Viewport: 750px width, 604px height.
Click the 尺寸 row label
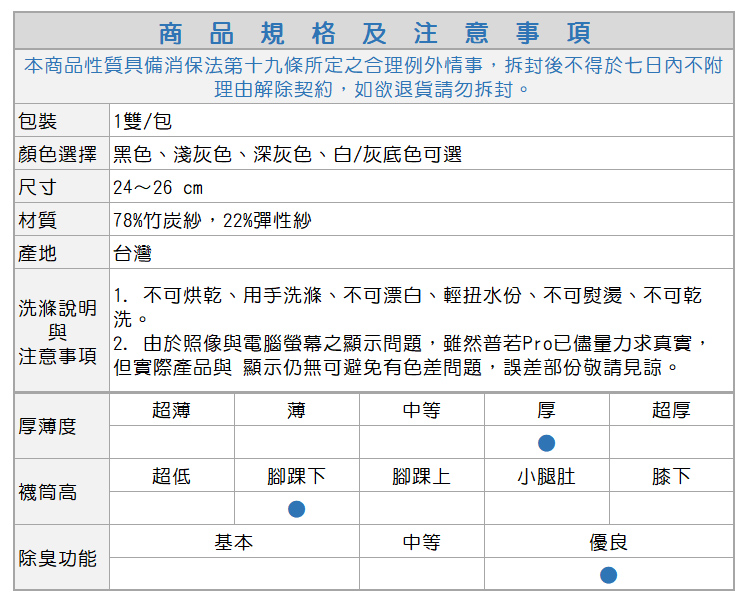point(38,188)
